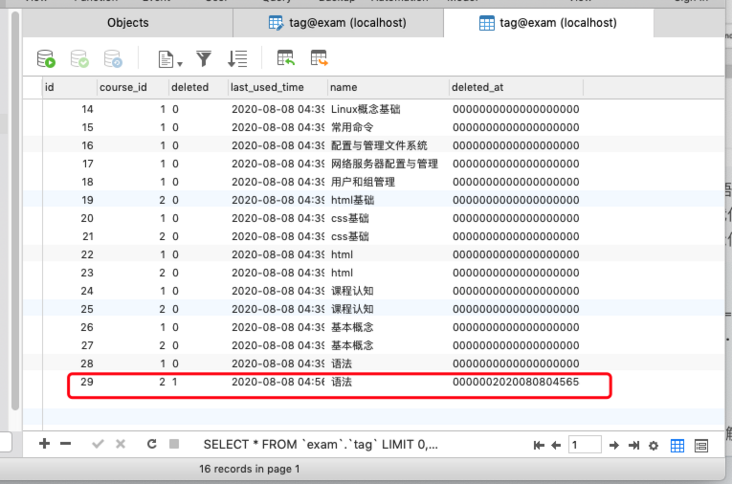
Task: Click the Export table data icon
Action: (319, 58)
